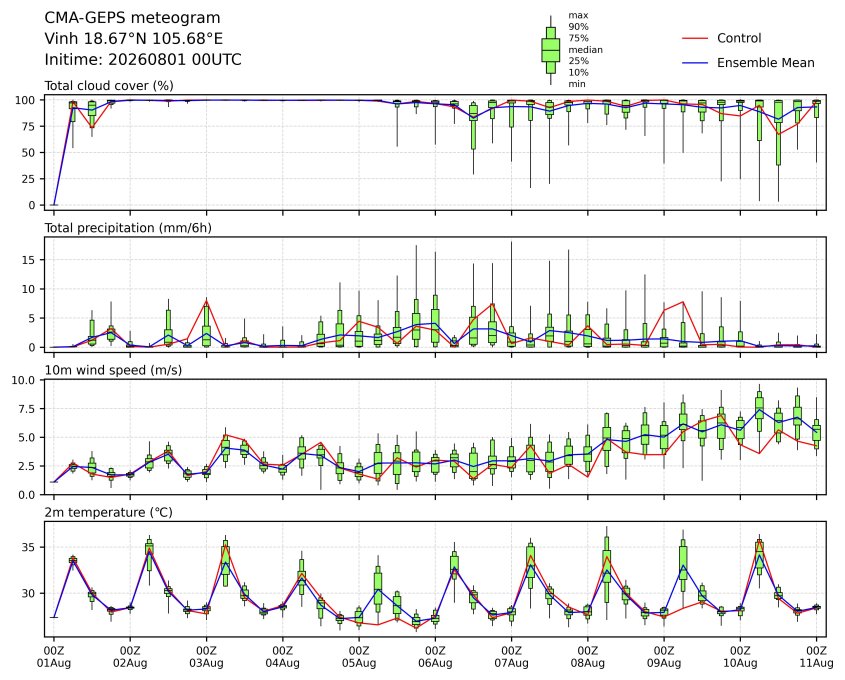This screenshot has height=680, width=845.
Task: Select the Ensemble Mean legend label
Action: [x=765, y=63]
